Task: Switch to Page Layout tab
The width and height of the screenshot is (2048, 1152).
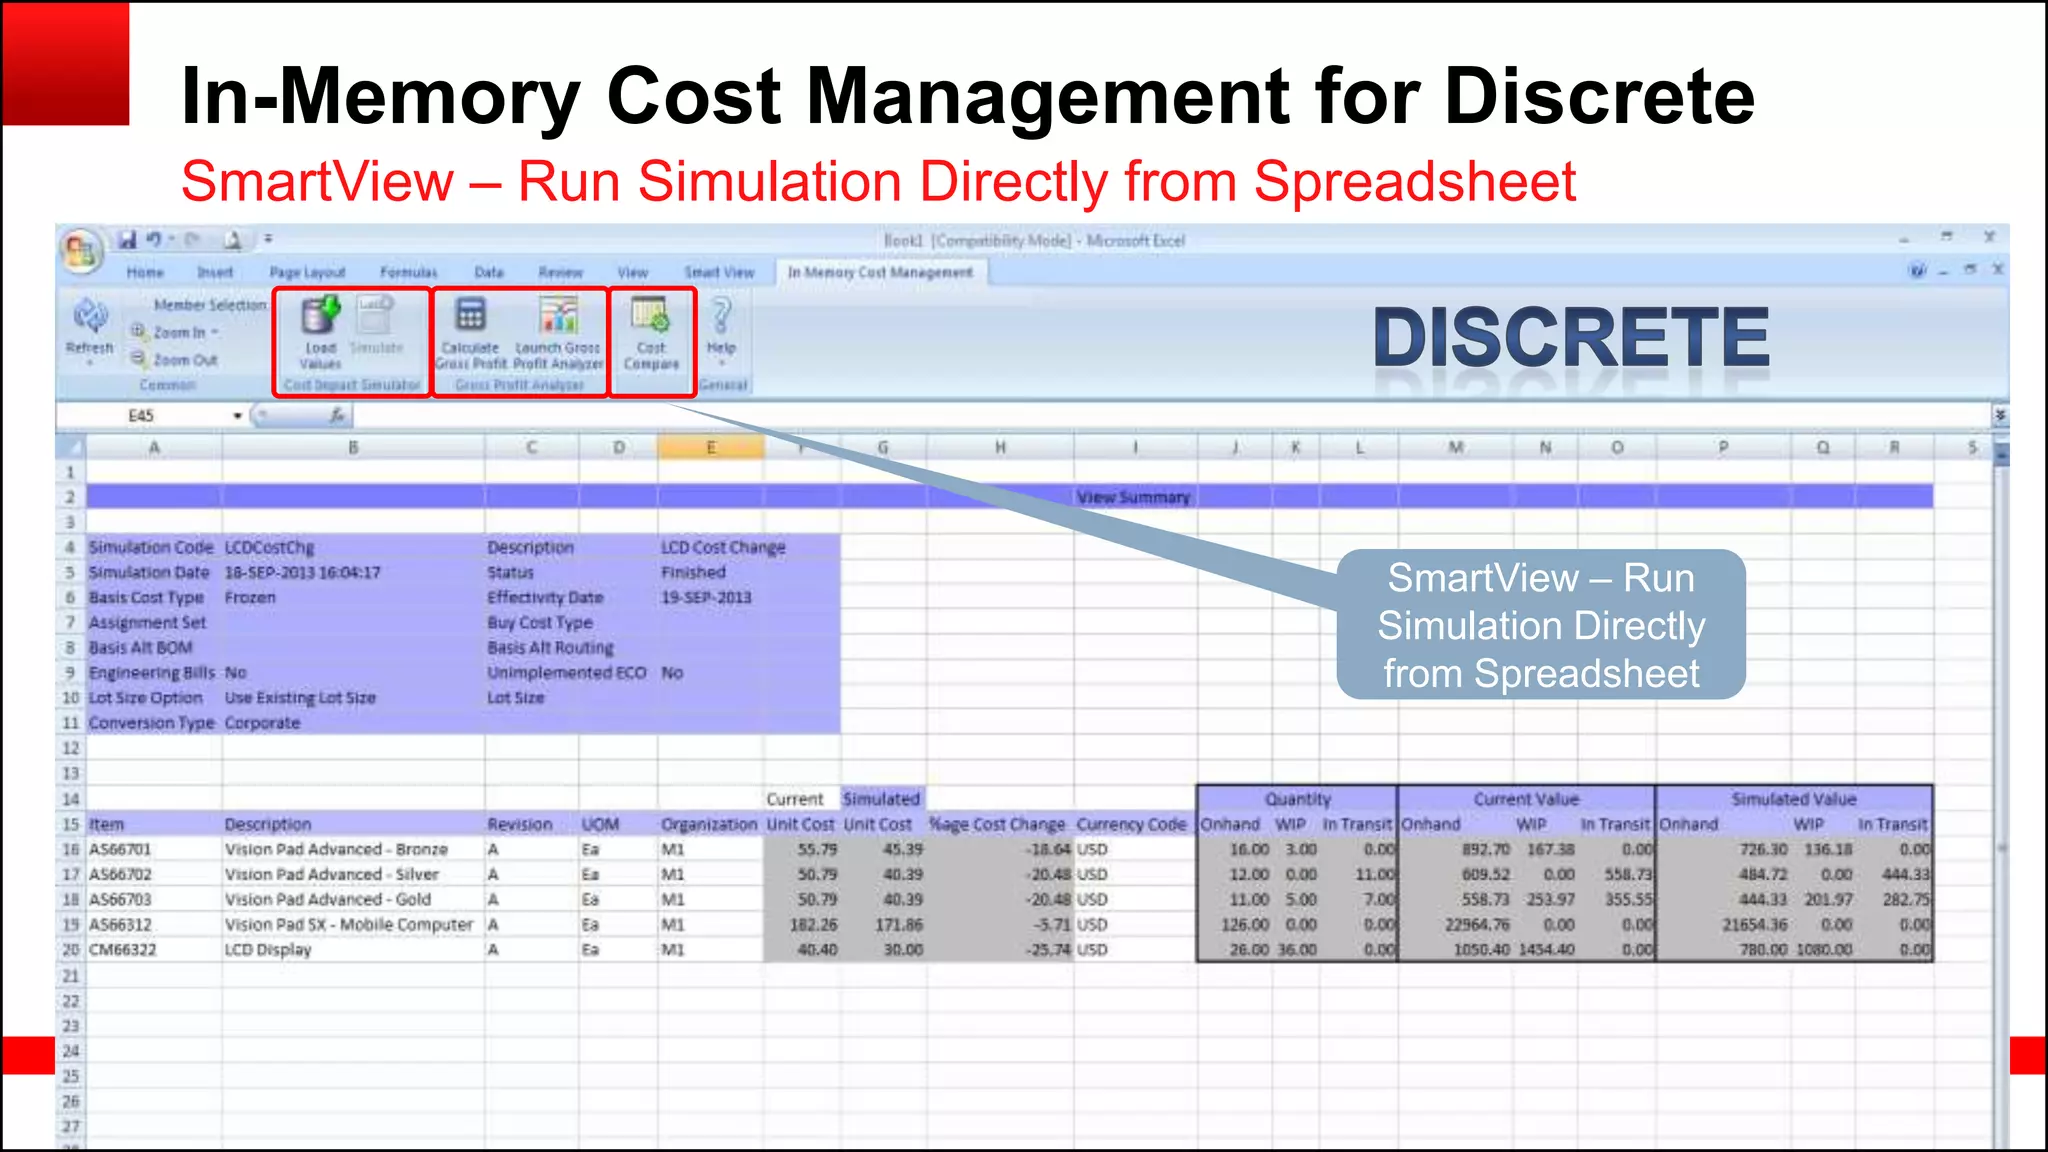Action: click(307, 272)
